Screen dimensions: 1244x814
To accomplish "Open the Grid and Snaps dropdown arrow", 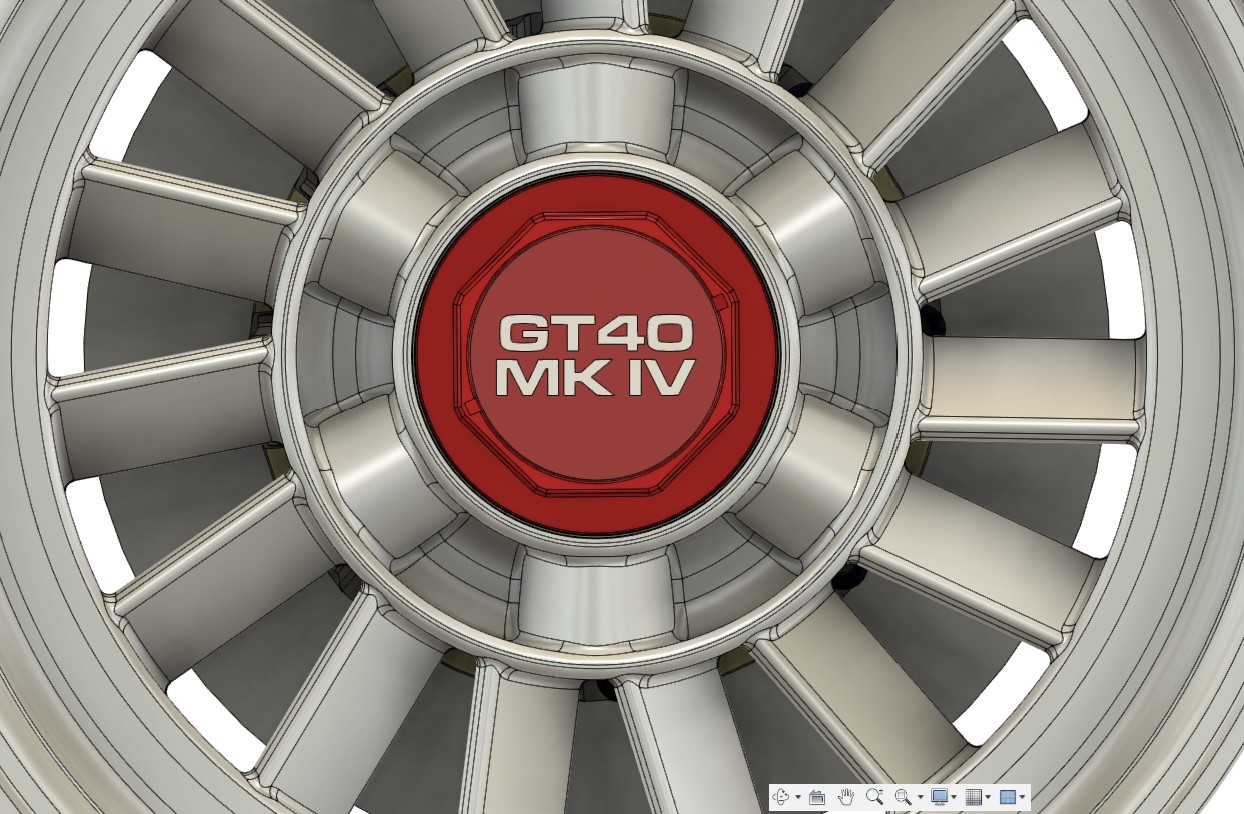I will pyautogui.click(x=988, y=798).
